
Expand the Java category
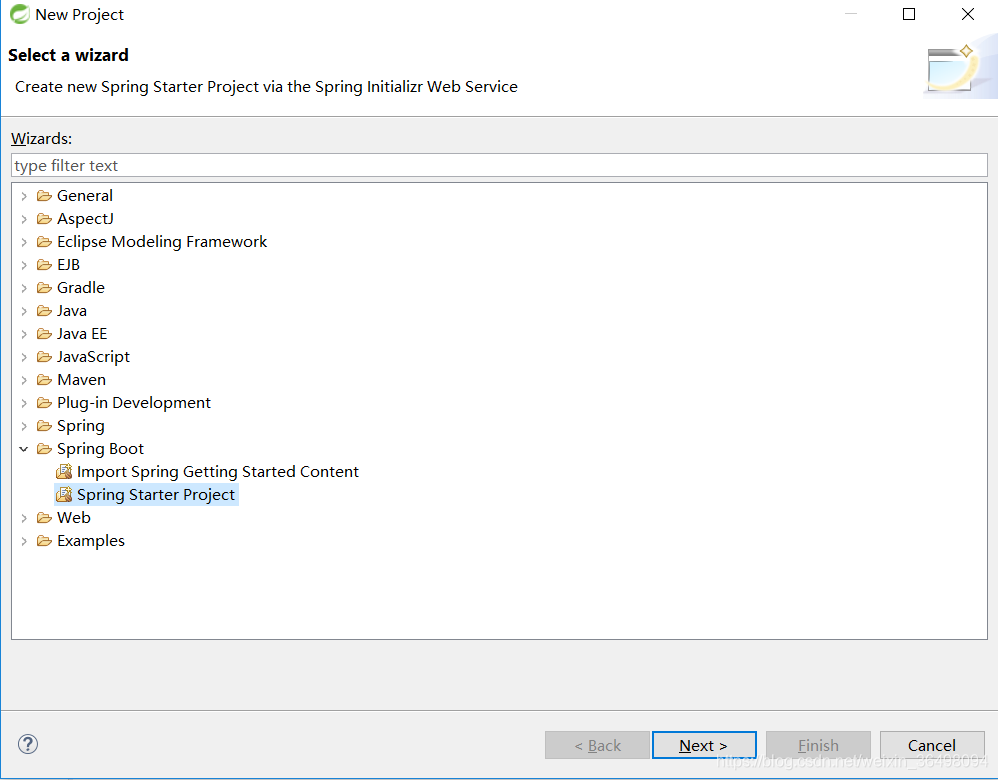point(24,311)
